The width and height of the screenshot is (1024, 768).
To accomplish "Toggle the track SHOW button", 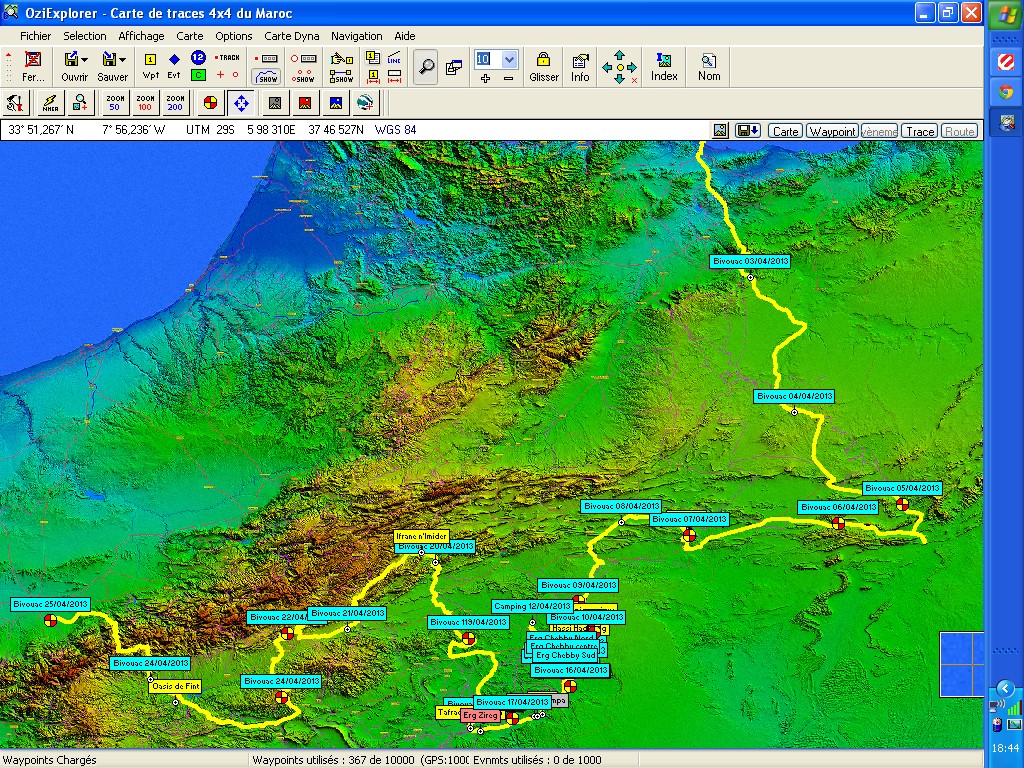I will coord(267,76).
